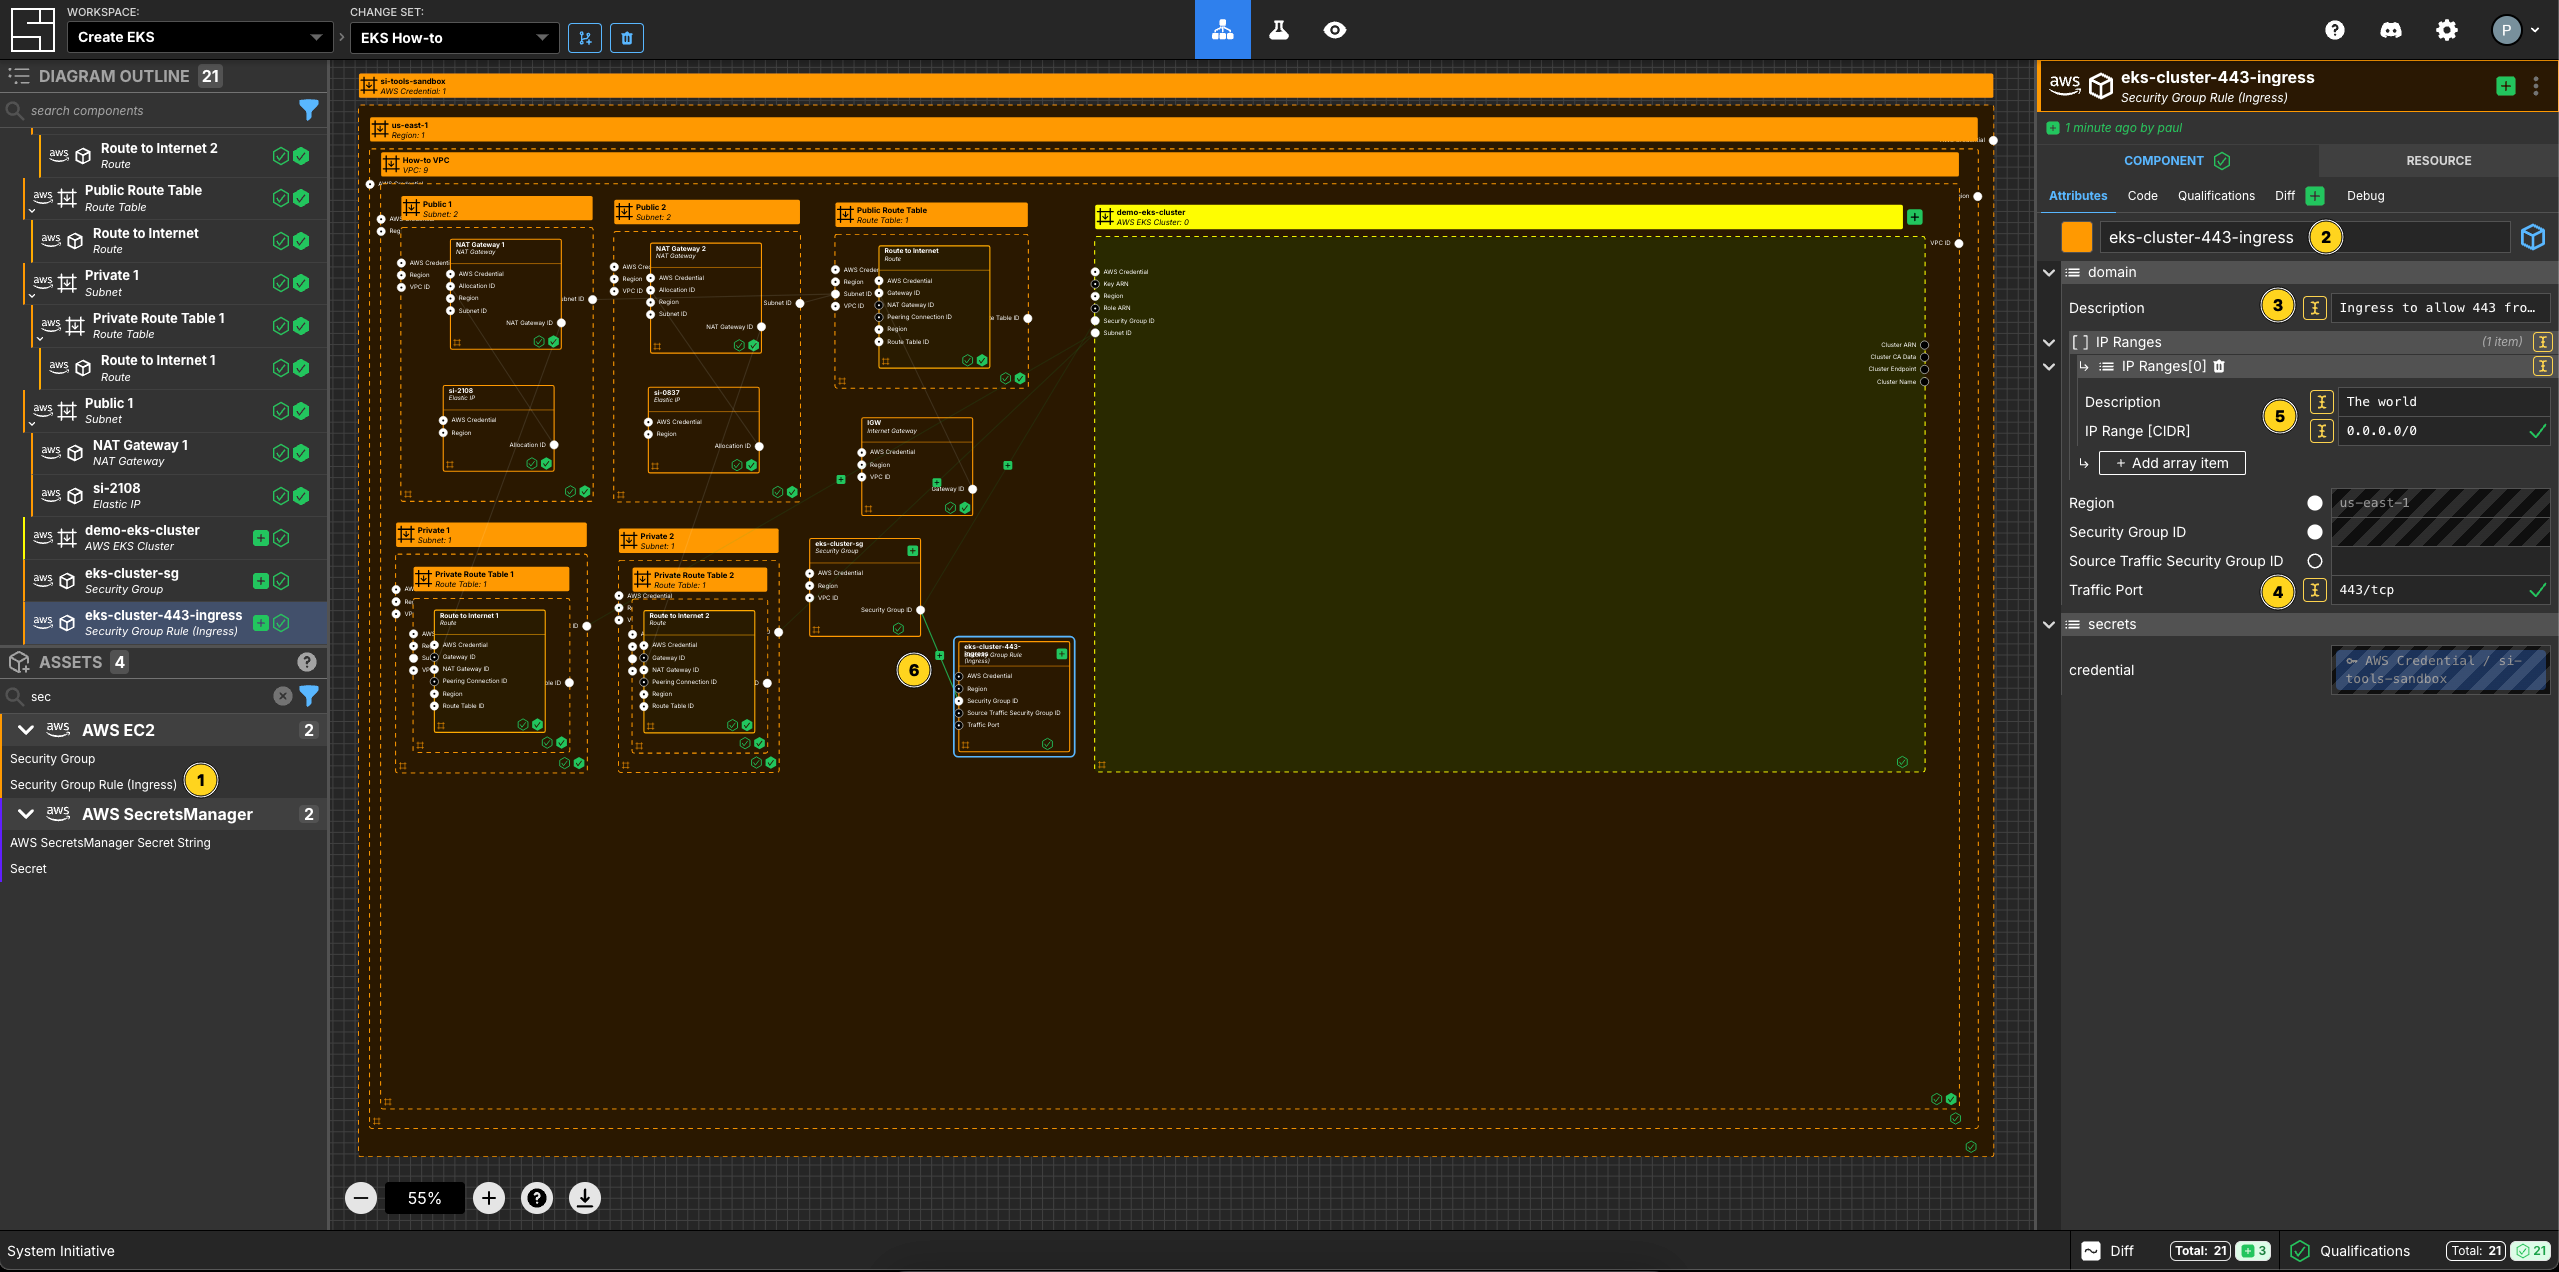Click the Add array item button
The height and width of the screenshot is (1272, 2559).
2172,463
